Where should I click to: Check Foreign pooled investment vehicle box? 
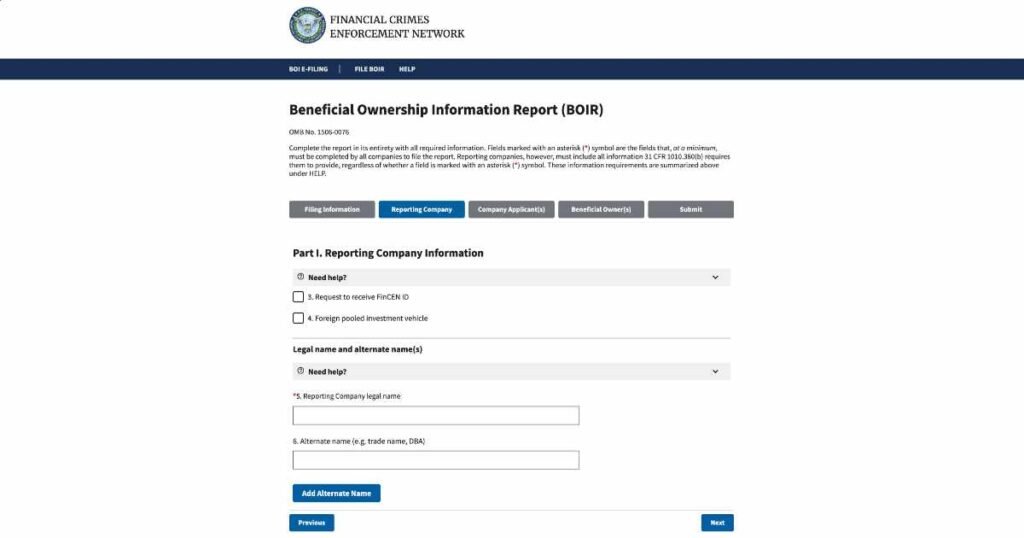point(298,318)
